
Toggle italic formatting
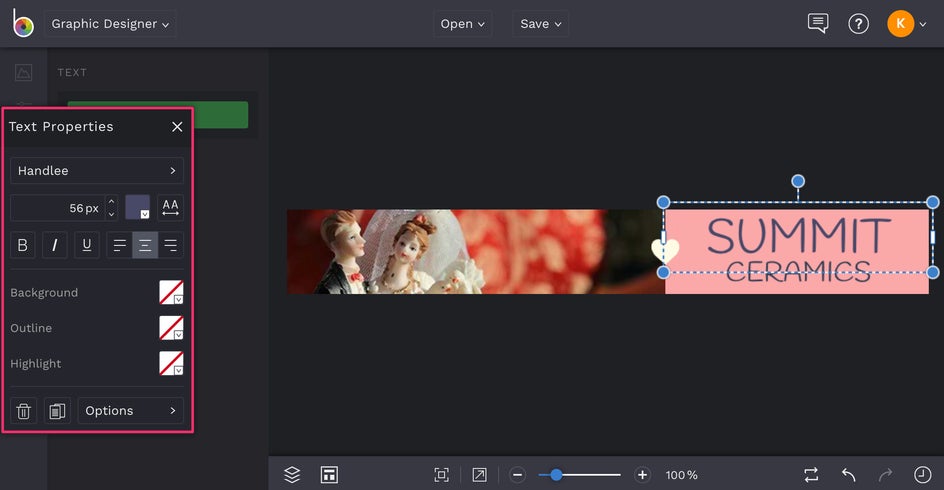[55, 245]
